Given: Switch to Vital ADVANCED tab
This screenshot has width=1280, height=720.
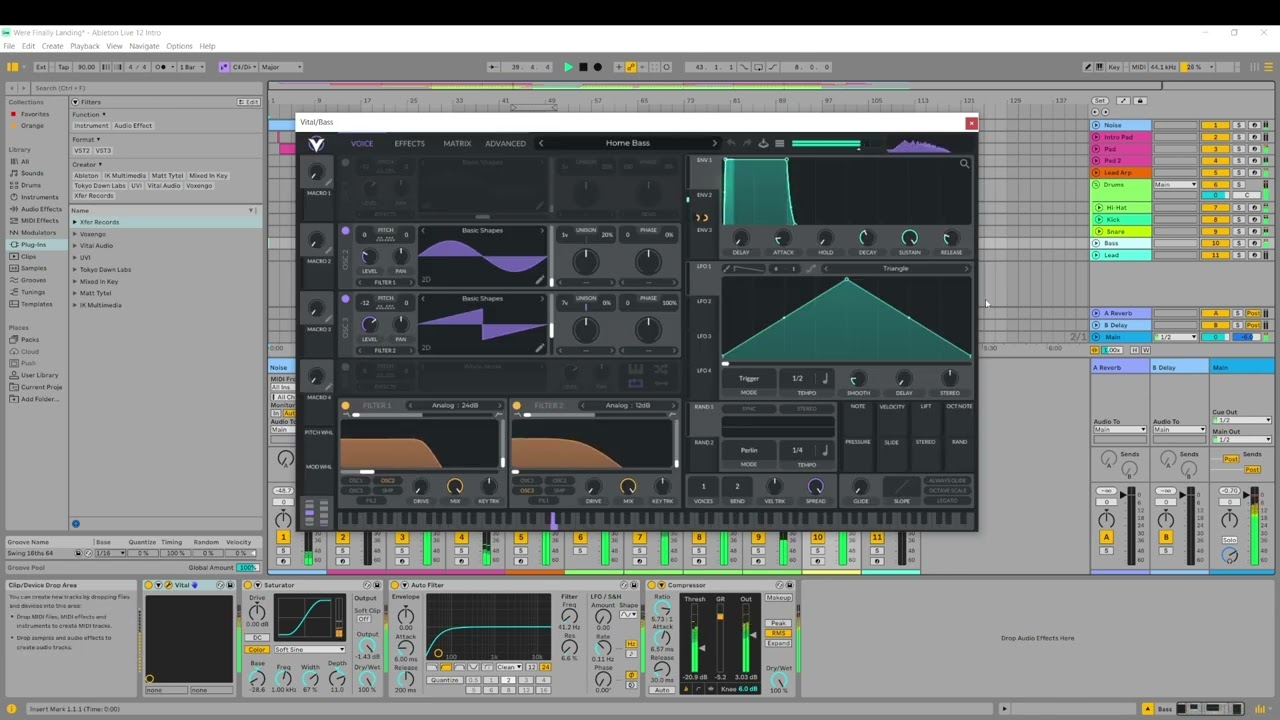Looking at the screenshot, I should (505, 144).
